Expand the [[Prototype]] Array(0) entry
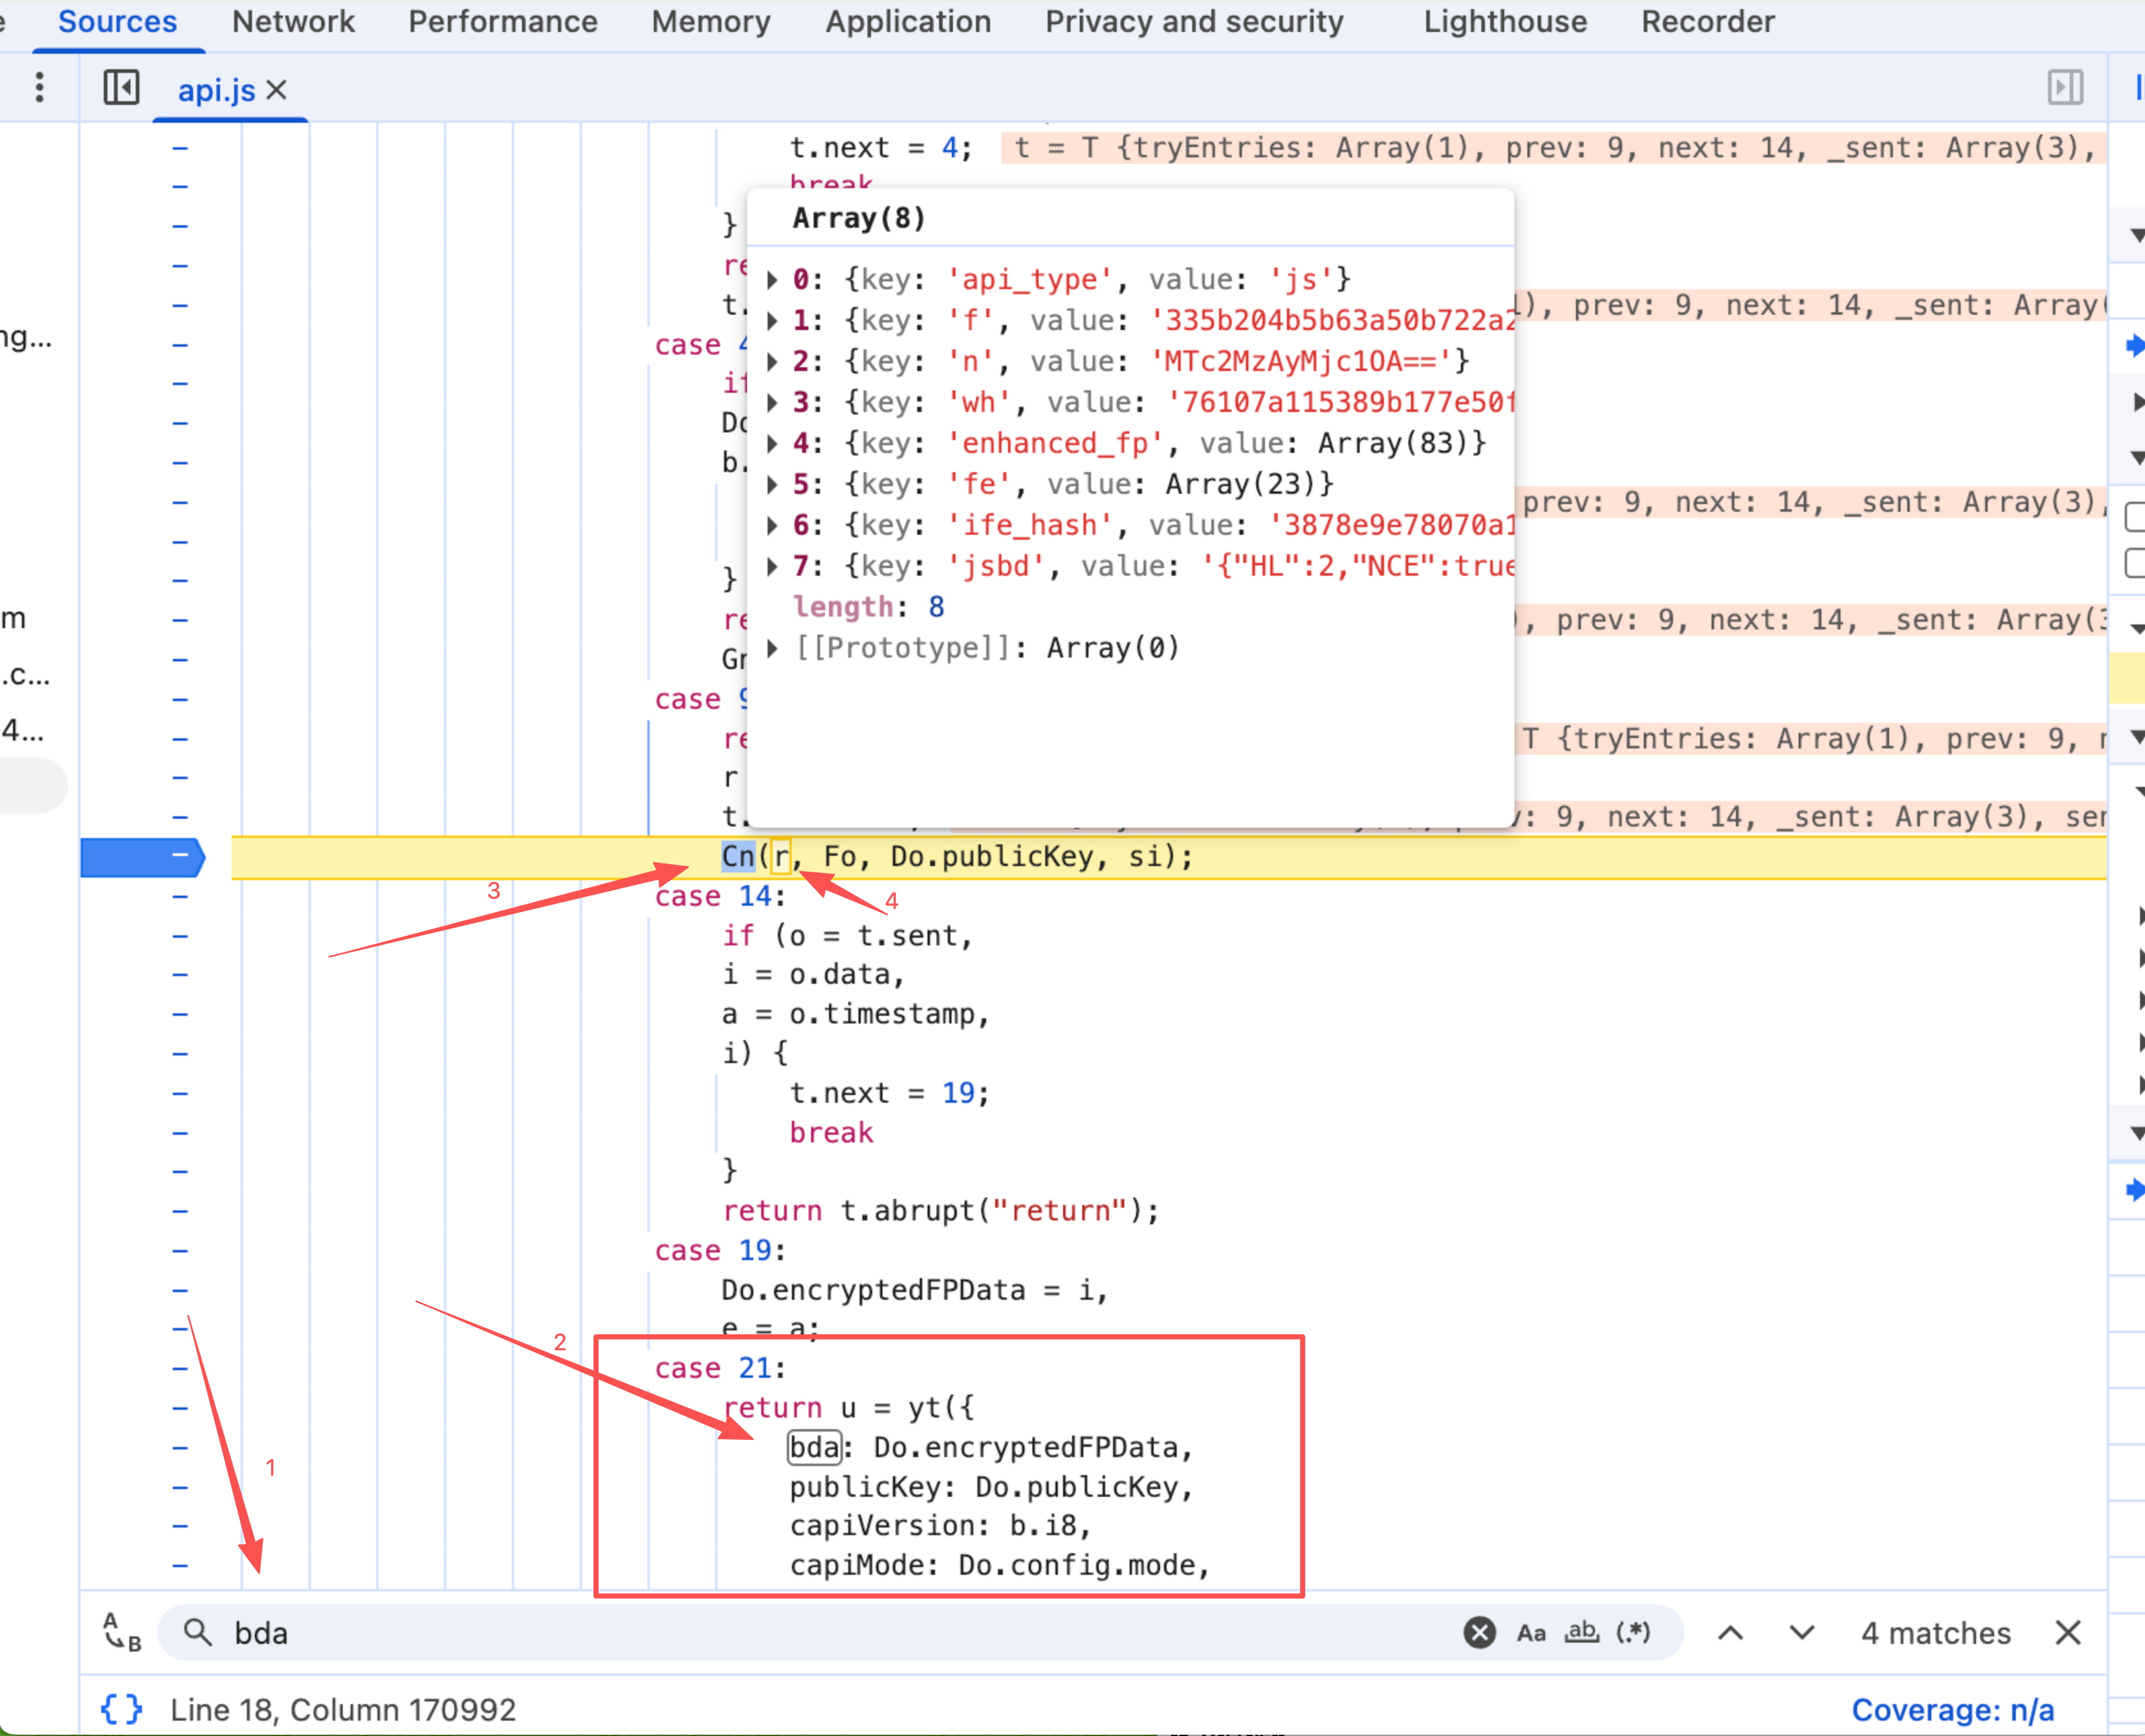Image resolution: width=2145 pixels, height=1736 pixels. pos(772,648)
